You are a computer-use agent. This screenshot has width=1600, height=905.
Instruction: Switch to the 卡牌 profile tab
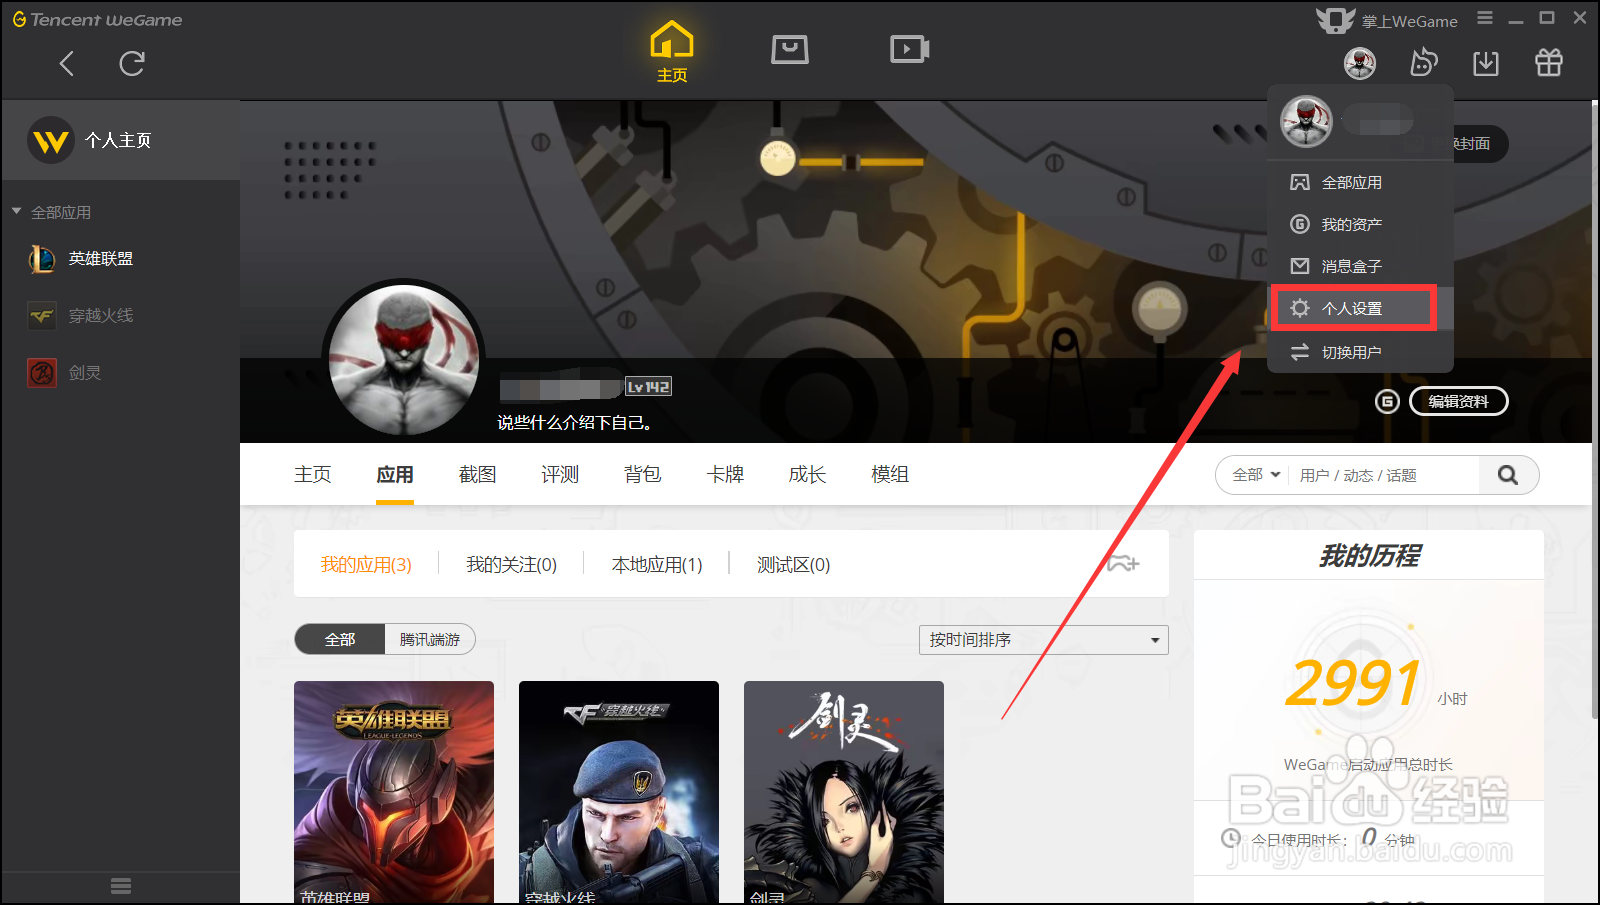pos(725,475)
